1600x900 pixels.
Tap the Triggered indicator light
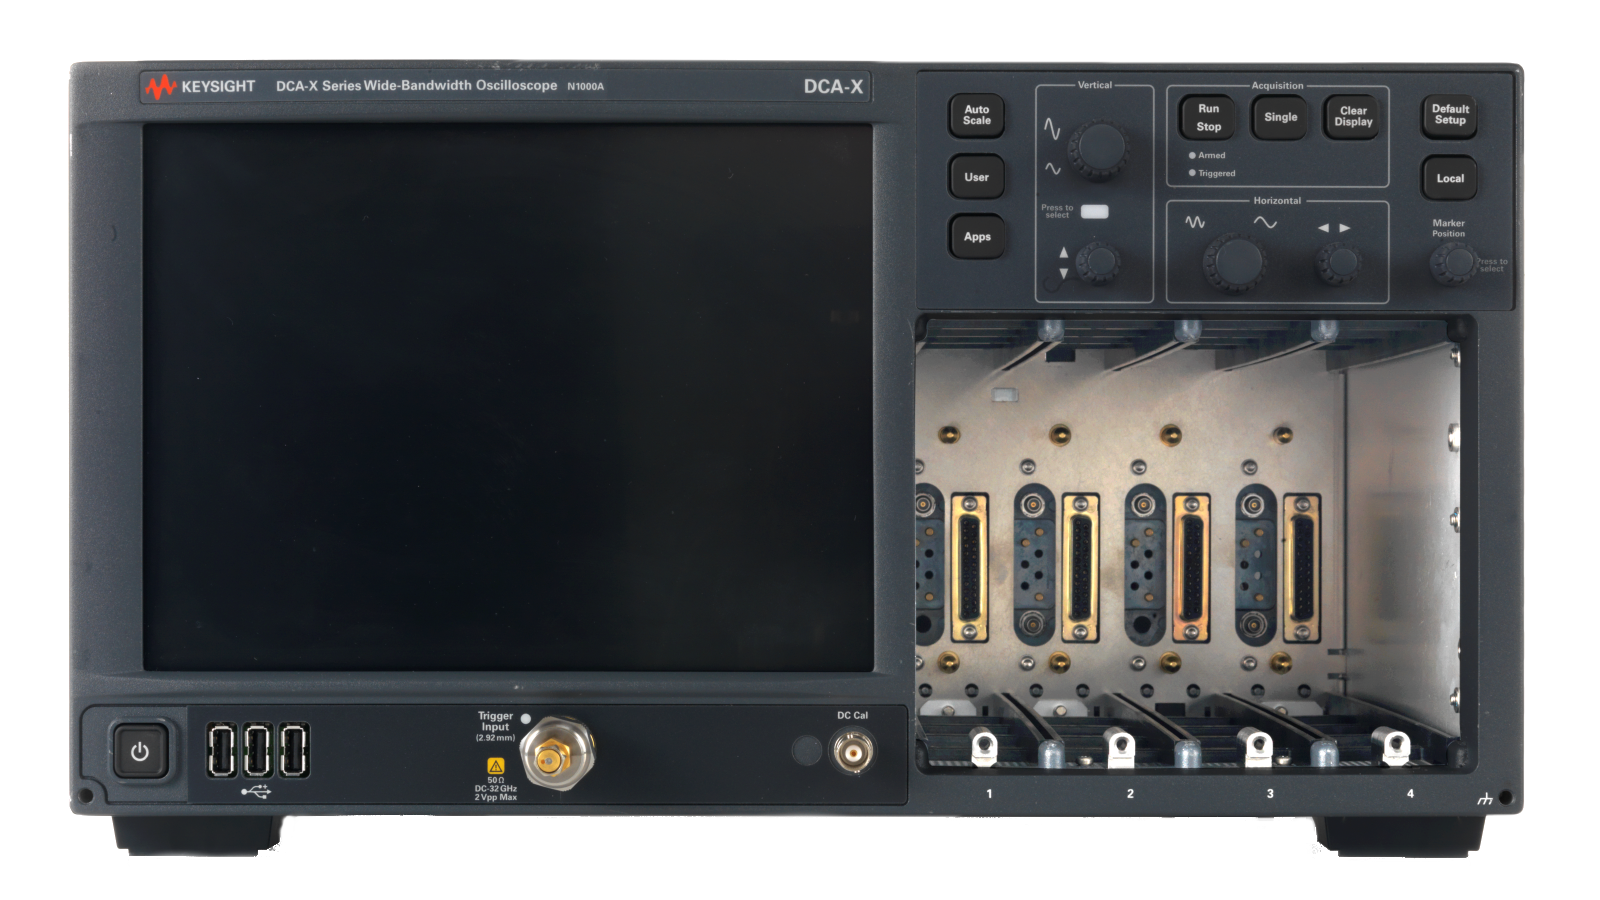point(1192,173)
